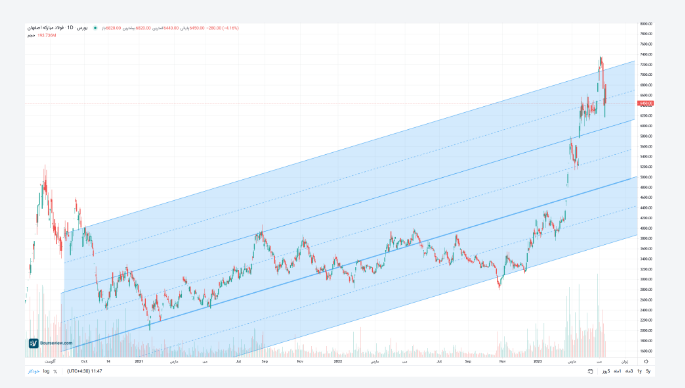The width and height of the screenshot is (685, 388).
Task: Select the 5y time range
Action: [648, 371]
